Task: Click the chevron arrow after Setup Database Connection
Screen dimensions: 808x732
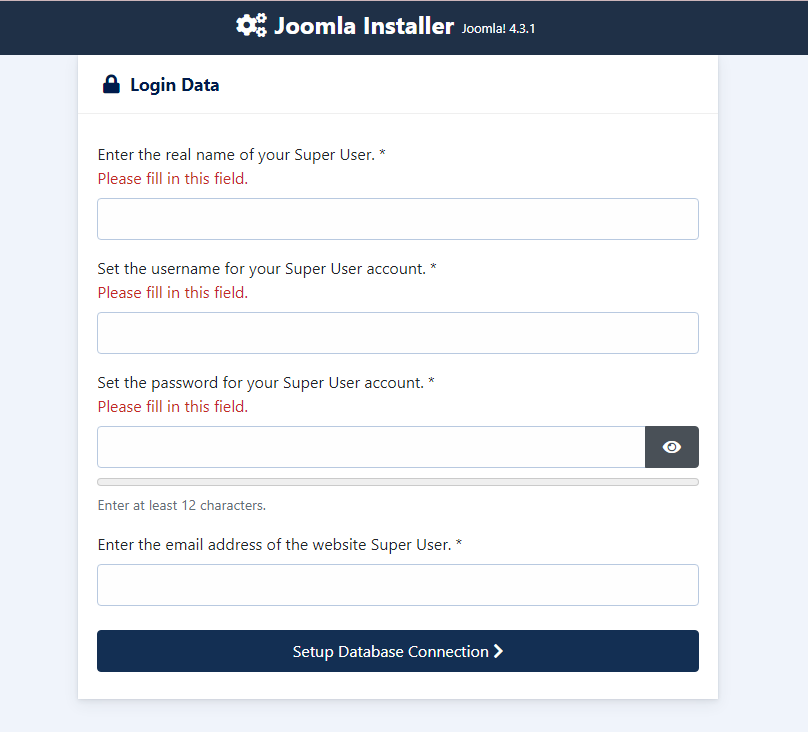Action: tap(499, 651)
